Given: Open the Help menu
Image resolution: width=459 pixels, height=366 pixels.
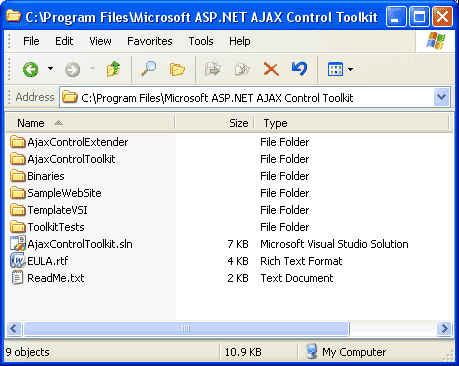Looking at the screenshot, I should (240, 41).
